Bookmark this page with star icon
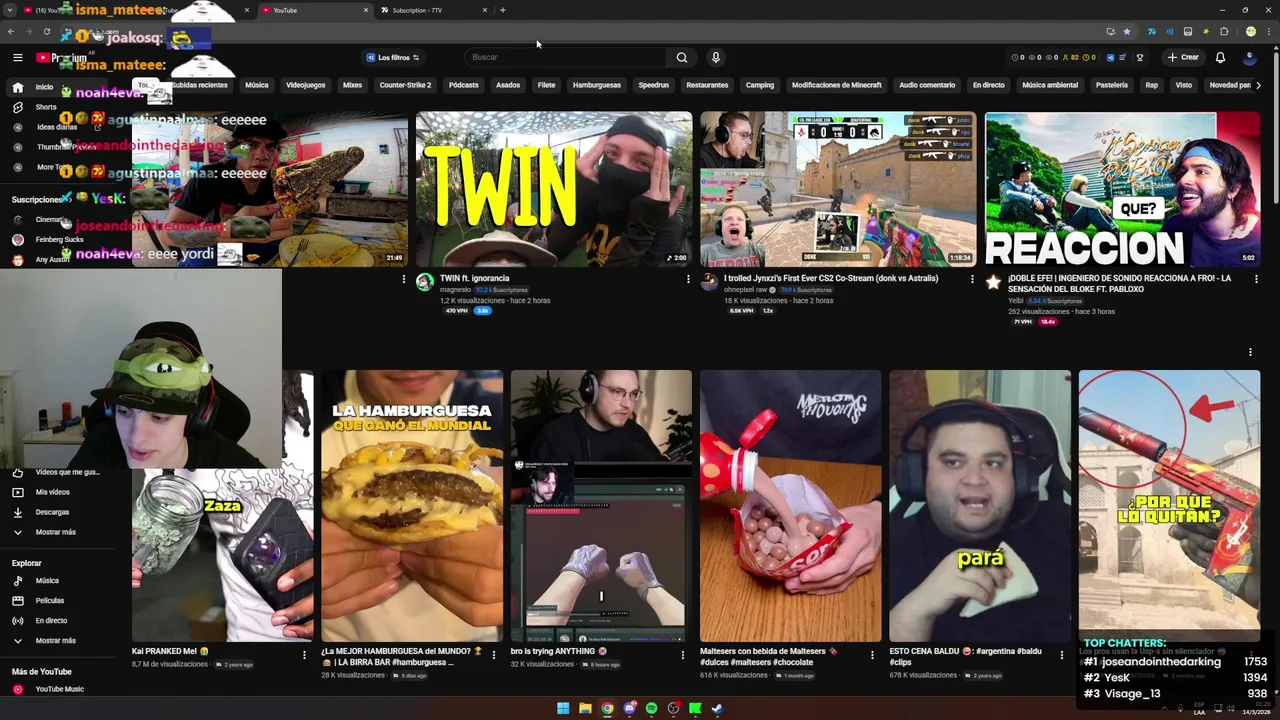The image size is (1280, 720). pos(1127,32)
